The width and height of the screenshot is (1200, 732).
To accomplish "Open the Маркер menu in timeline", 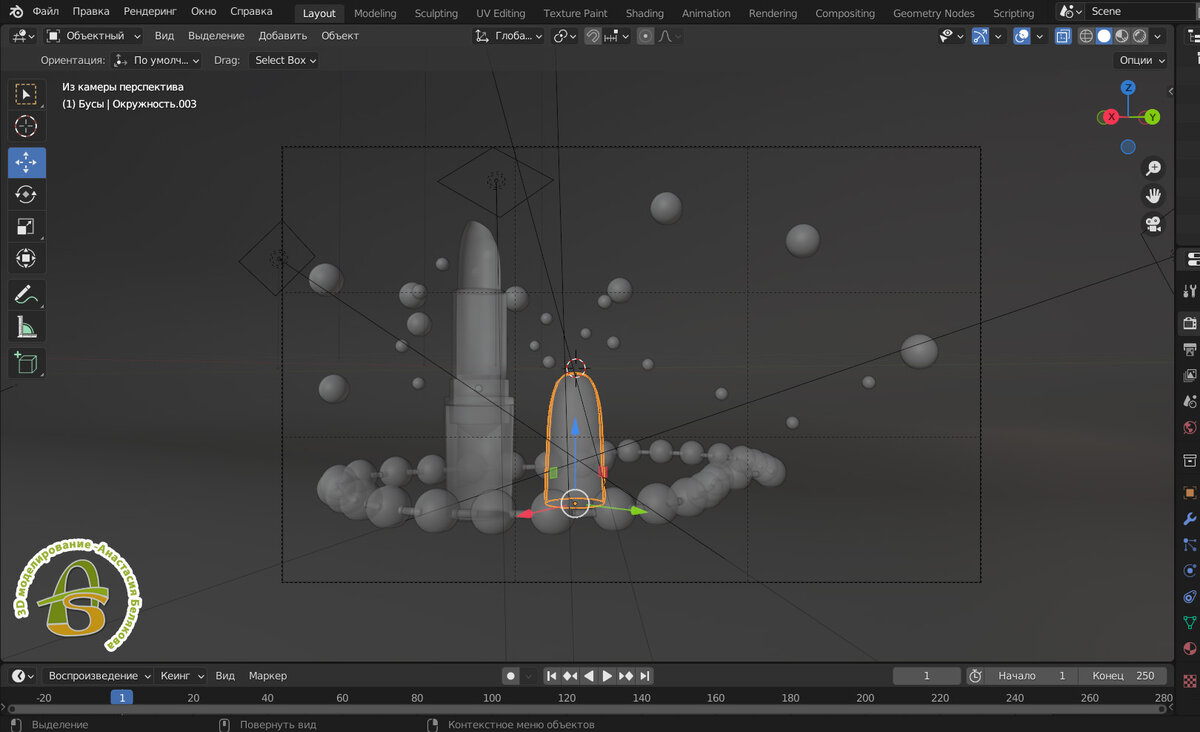I will pyautogui.click(x=268, y=676).
